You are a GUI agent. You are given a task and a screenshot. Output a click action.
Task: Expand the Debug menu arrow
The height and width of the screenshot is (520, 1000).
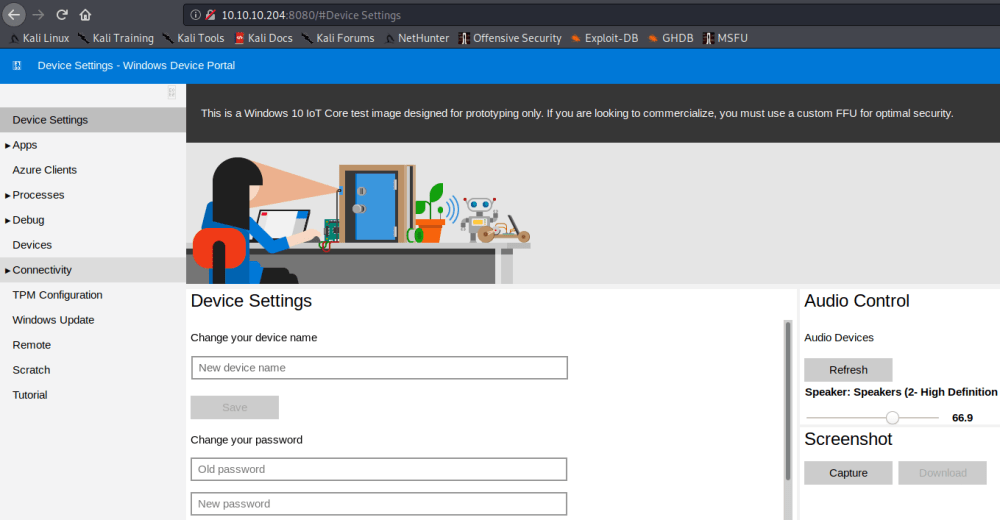tap(8, 221)
